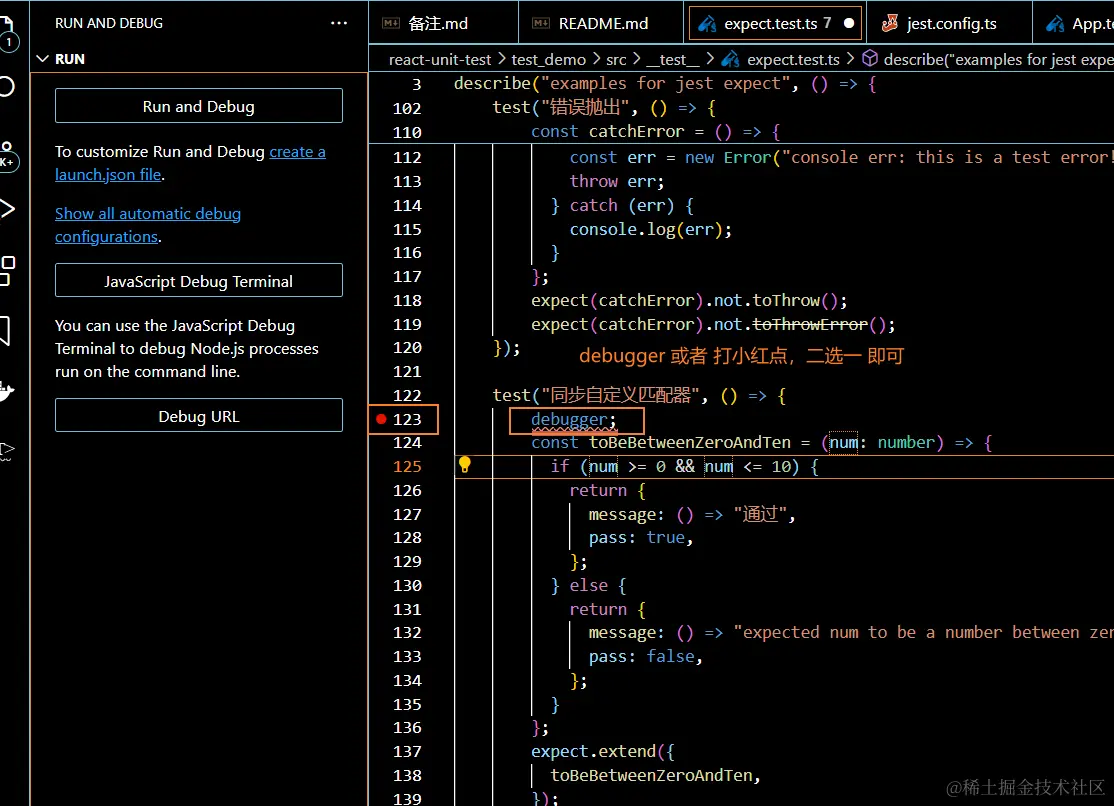1114x806 pixels.
Task: Click the Run and Debug button
Action: 199,107
